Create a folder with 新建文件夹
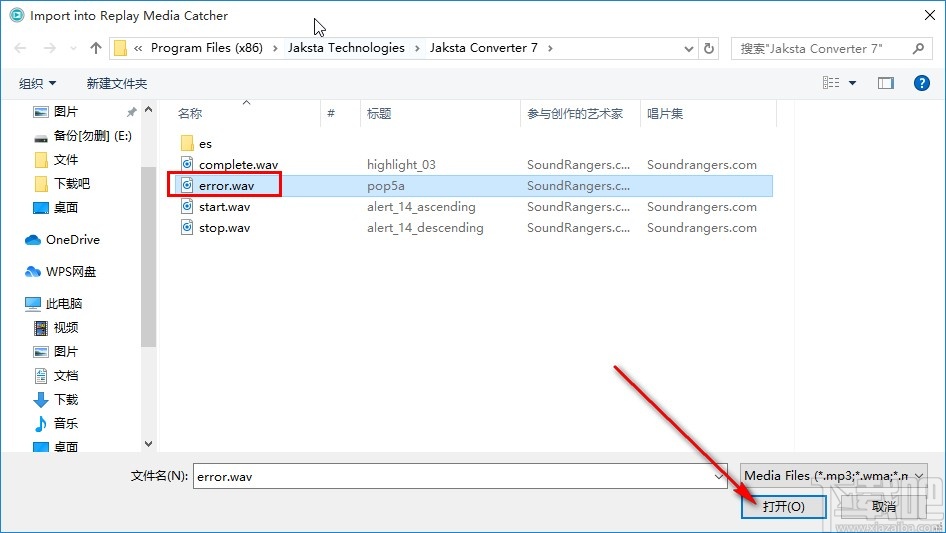The height and width of the screenshot is (533, 946). pos(116,83)
